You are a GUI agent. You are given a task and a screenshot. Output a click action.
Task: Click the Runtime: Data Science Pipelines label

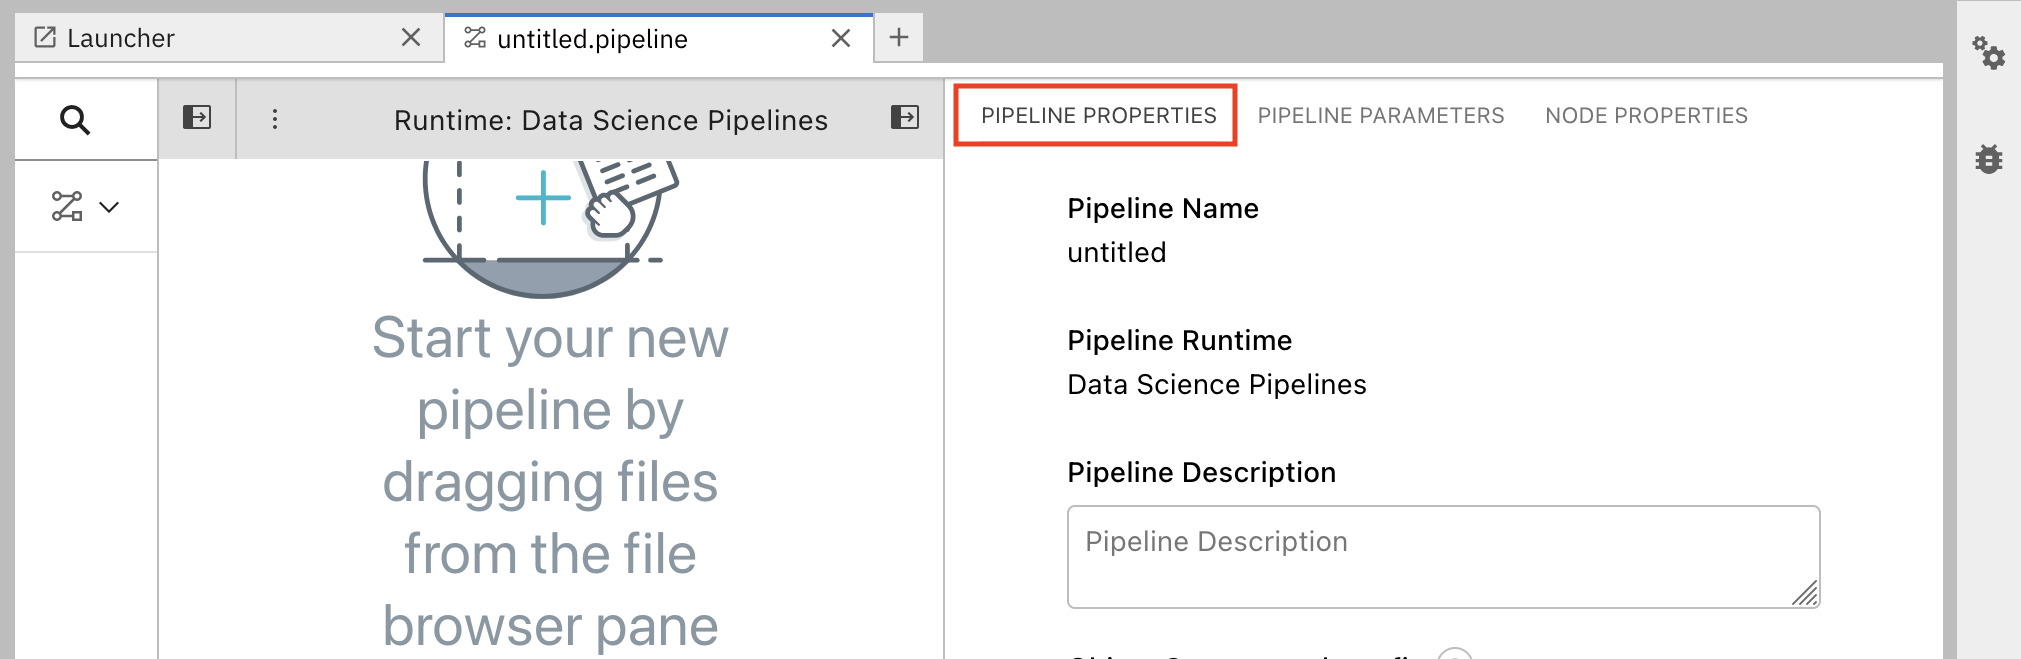(x=611, y=120)
